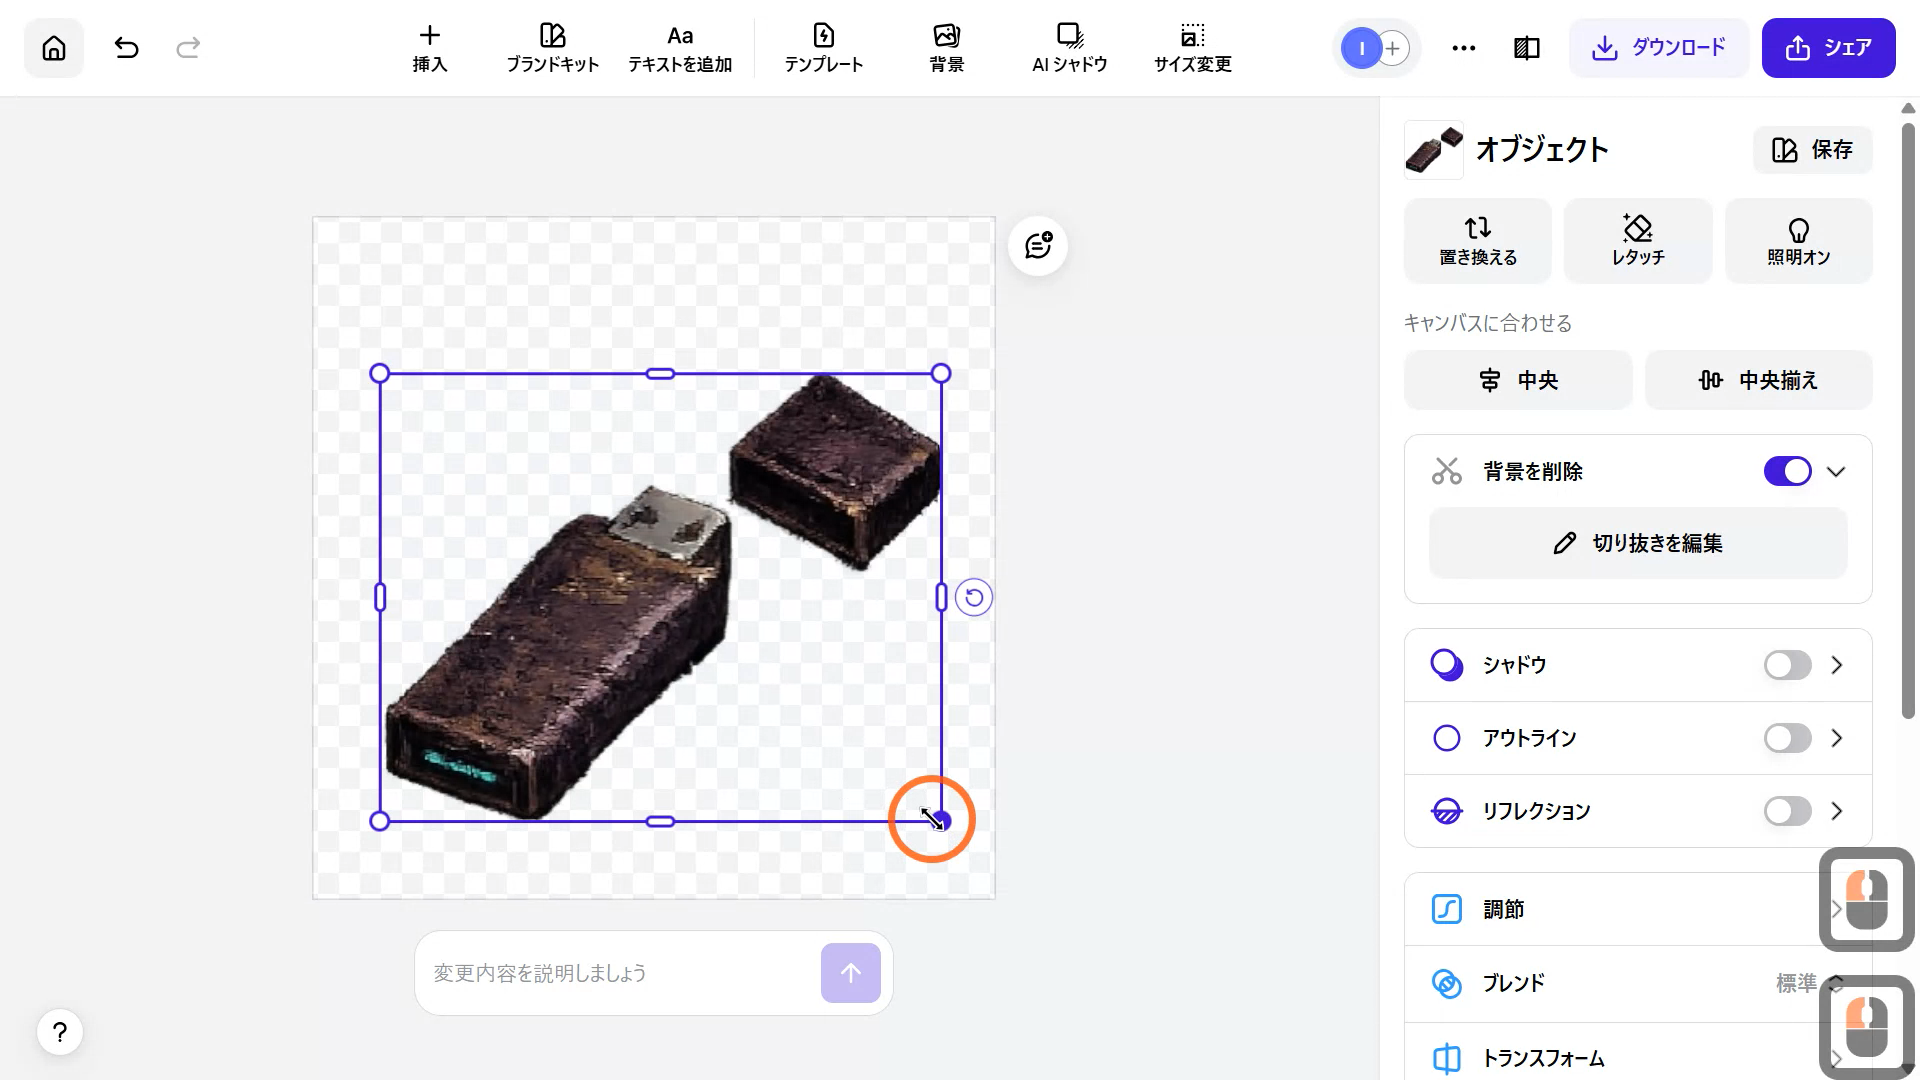The height and width of the screenshot is (1080, 1920).
Task: Click the user avatar 'I'
Action: pyautogui.click(x=1361, y=48)
